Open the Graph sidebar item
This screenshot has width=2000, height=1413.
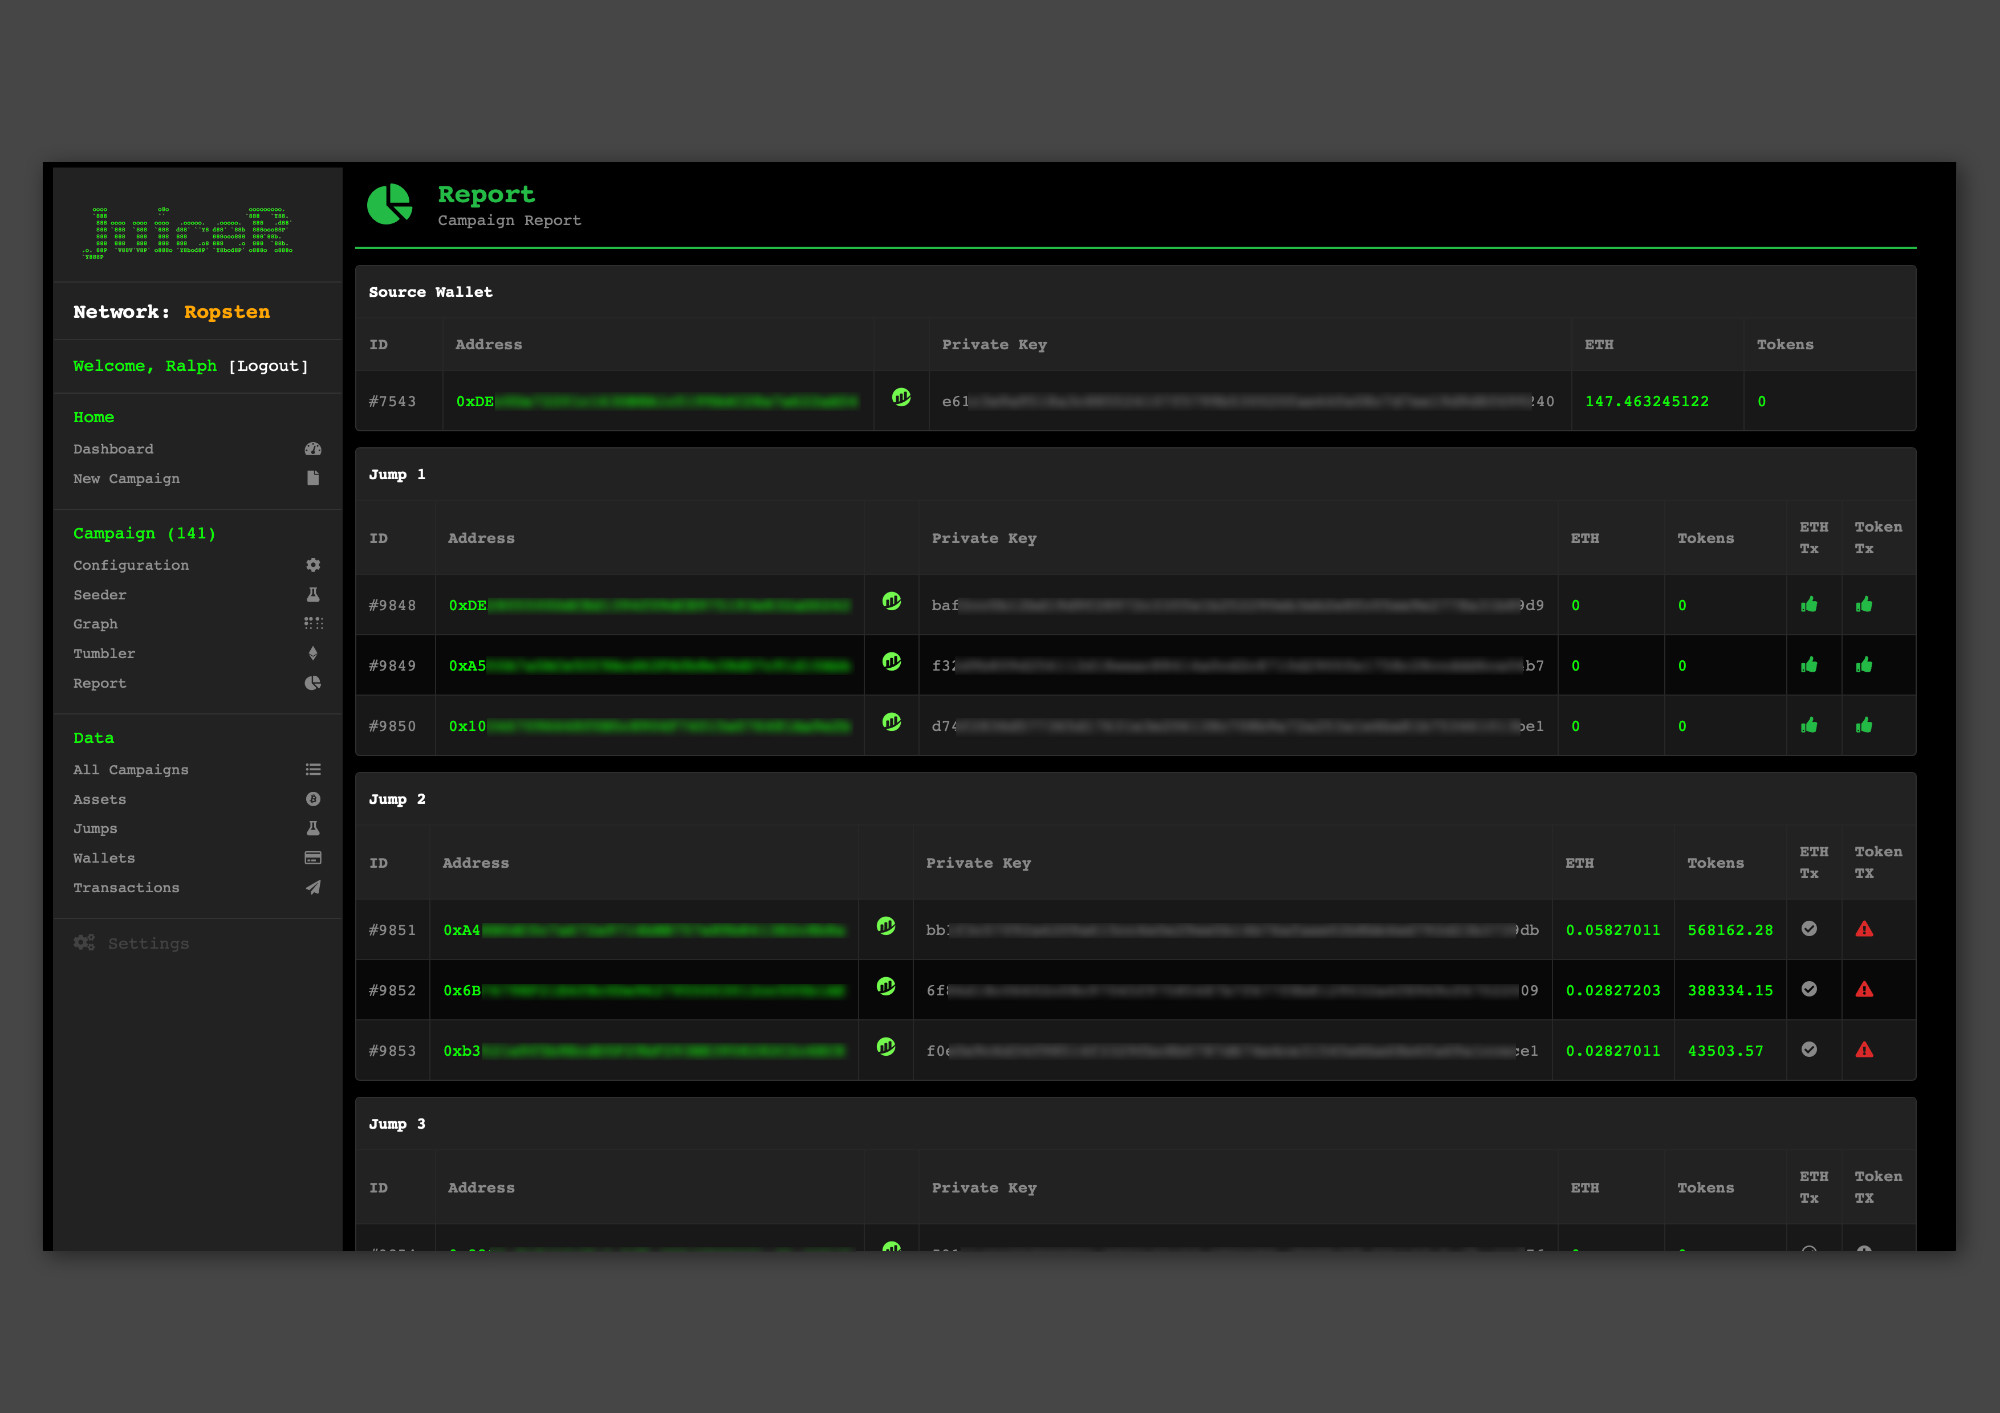tap(95, 624)
